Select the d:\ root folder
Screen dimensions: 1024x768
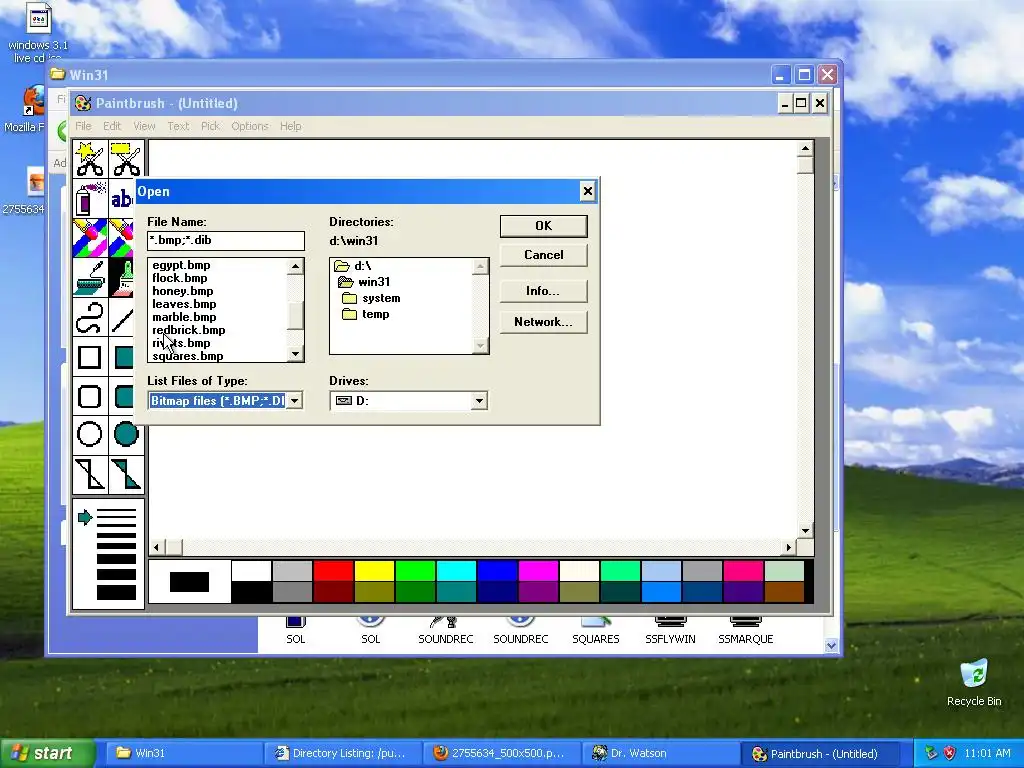click(353, 266)
